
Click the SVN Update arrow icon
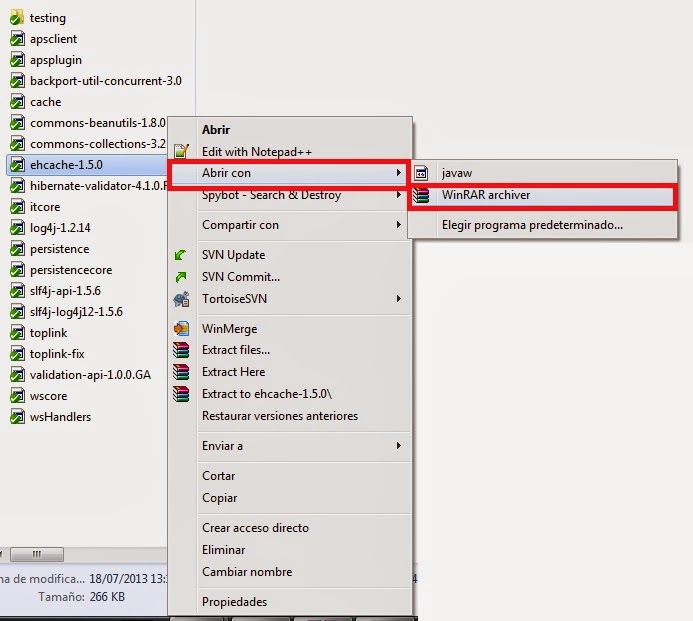(181, 255)
